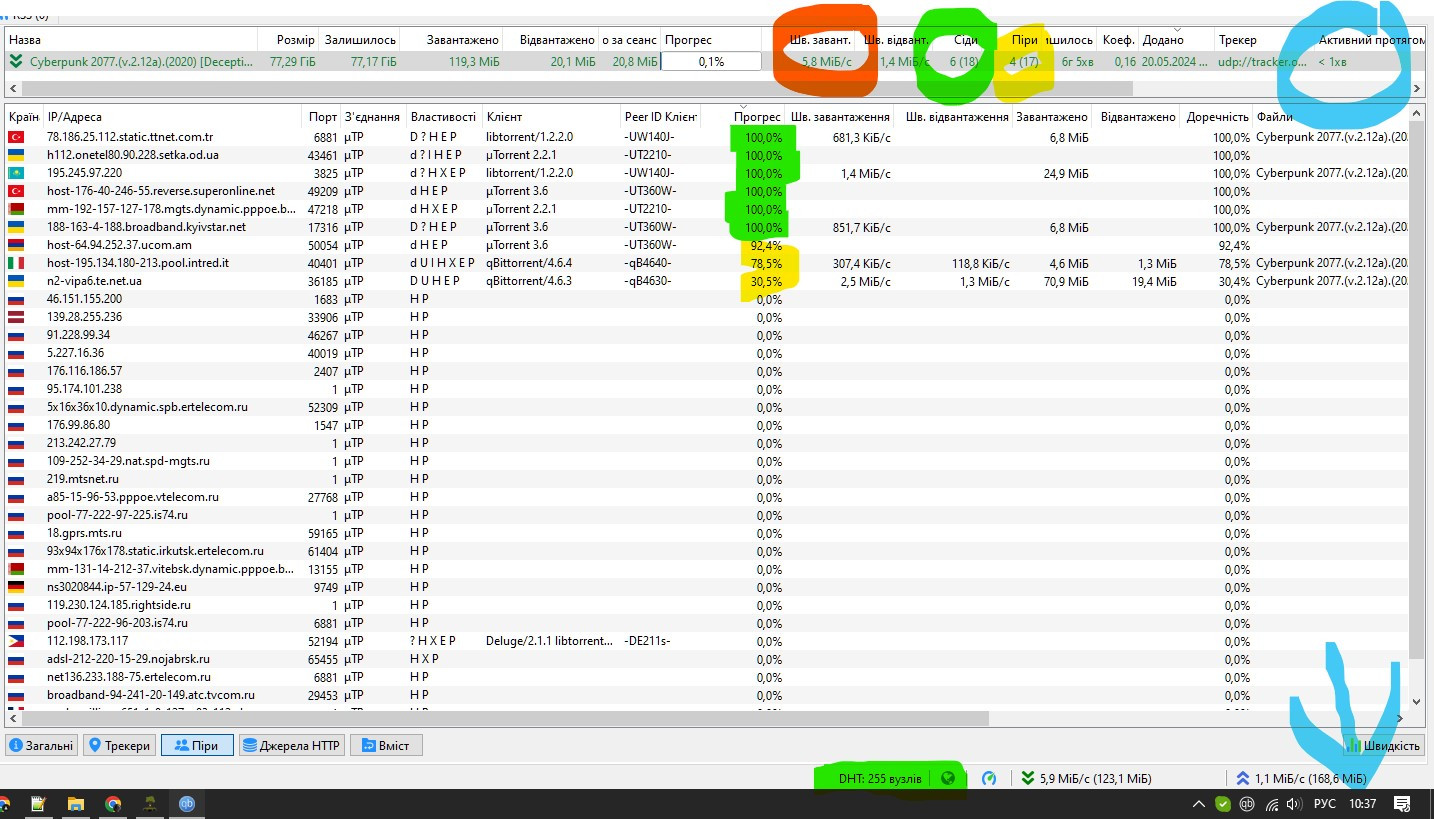
Task: Open the Windows notification center icon
Action: [1402, 804]
